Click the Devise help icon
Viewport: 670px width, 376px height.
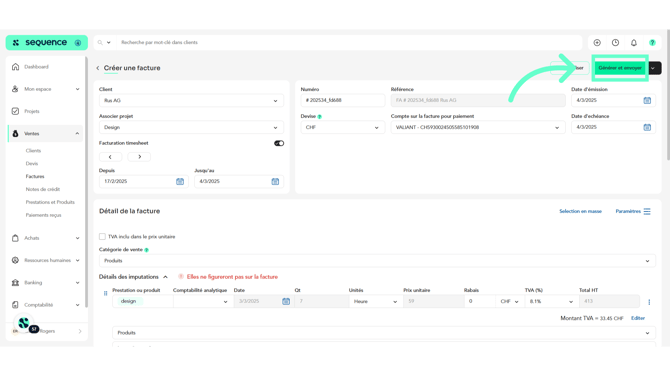point(320,117)
